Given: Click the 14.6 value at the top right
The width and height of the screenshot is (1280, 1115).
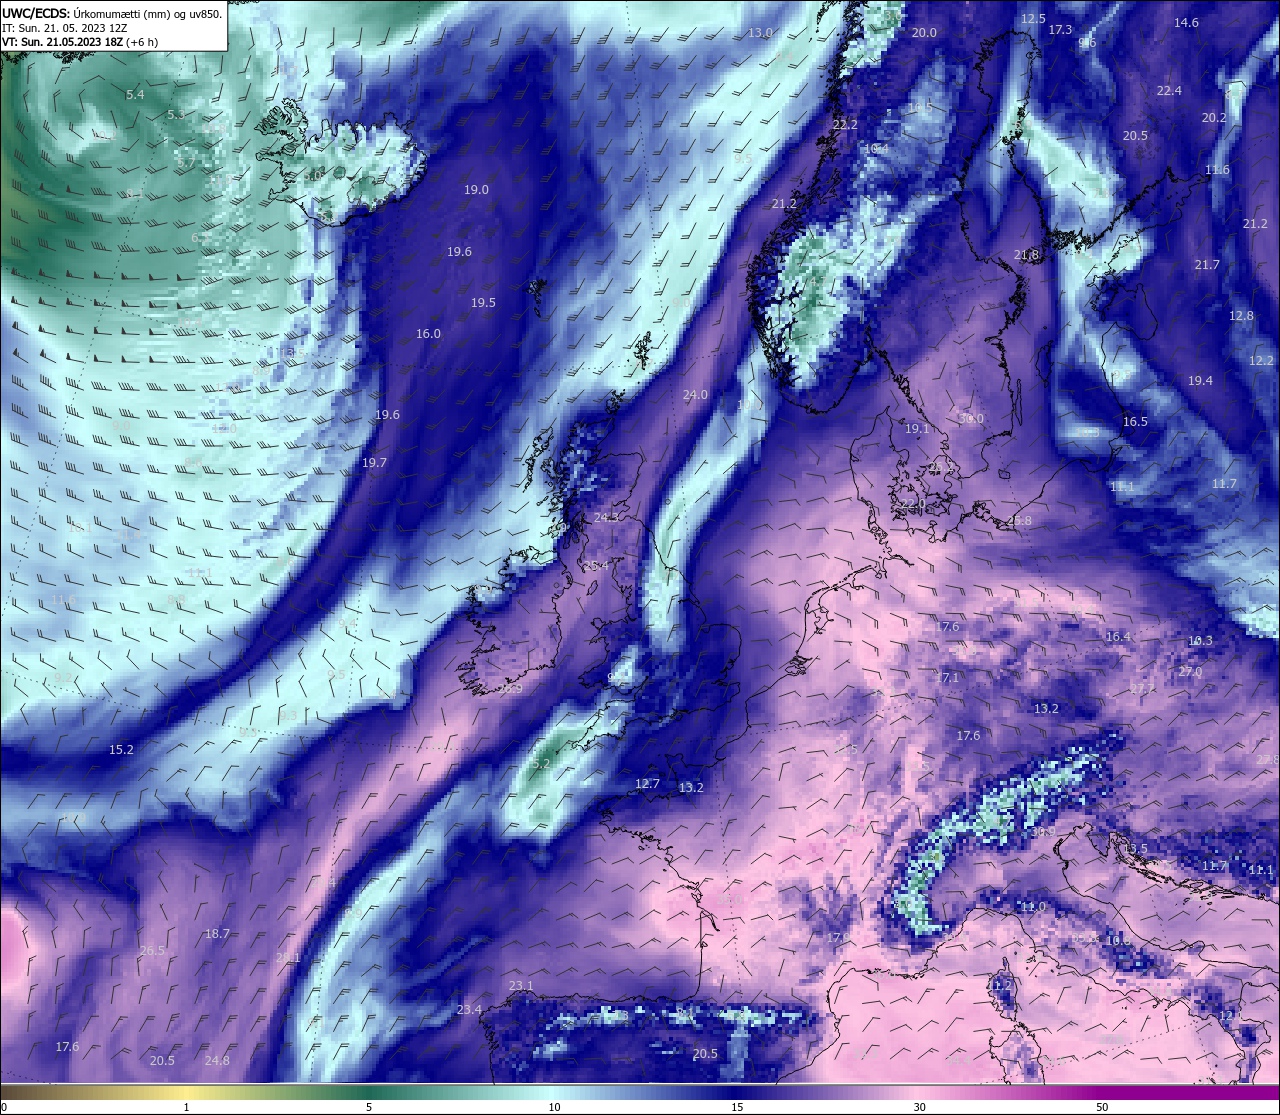Looking at the screenshot, I should (1186, 22).
